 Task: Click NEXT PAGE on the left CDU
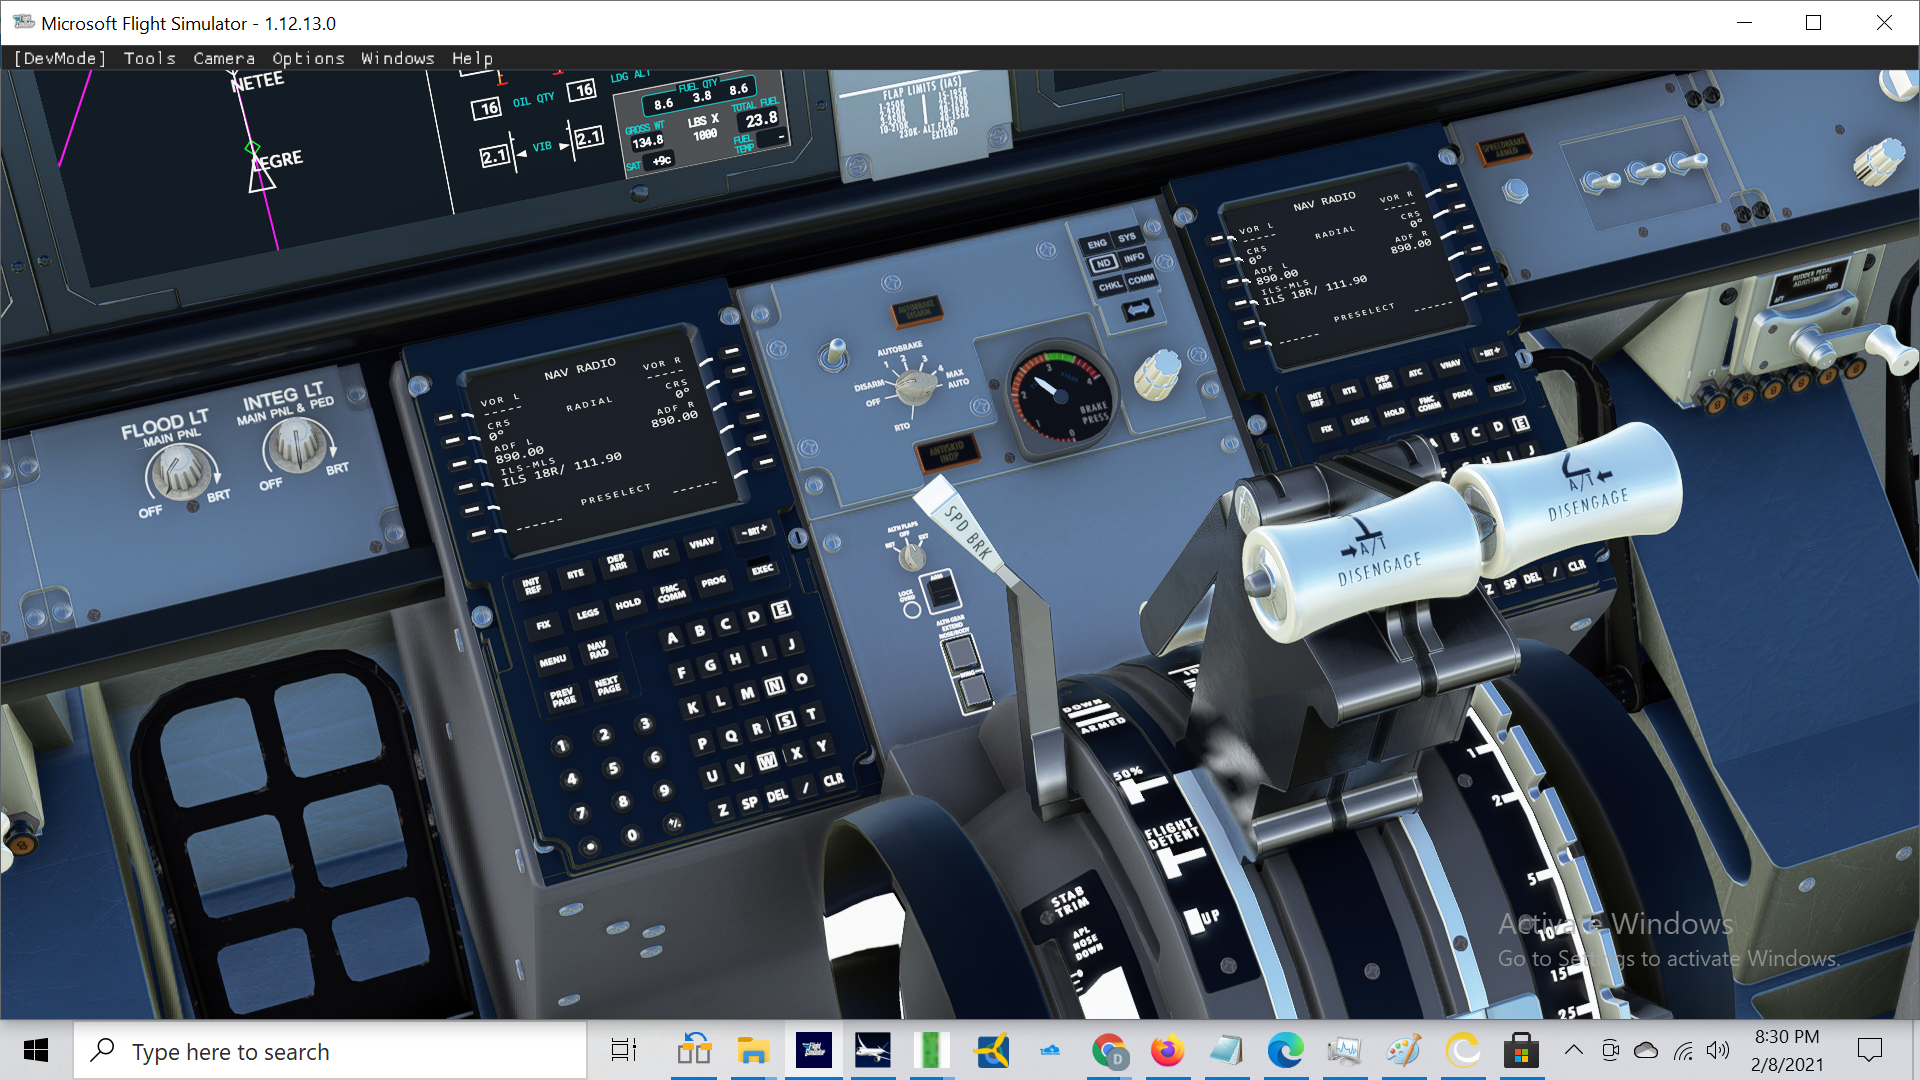tap(608, 685)
